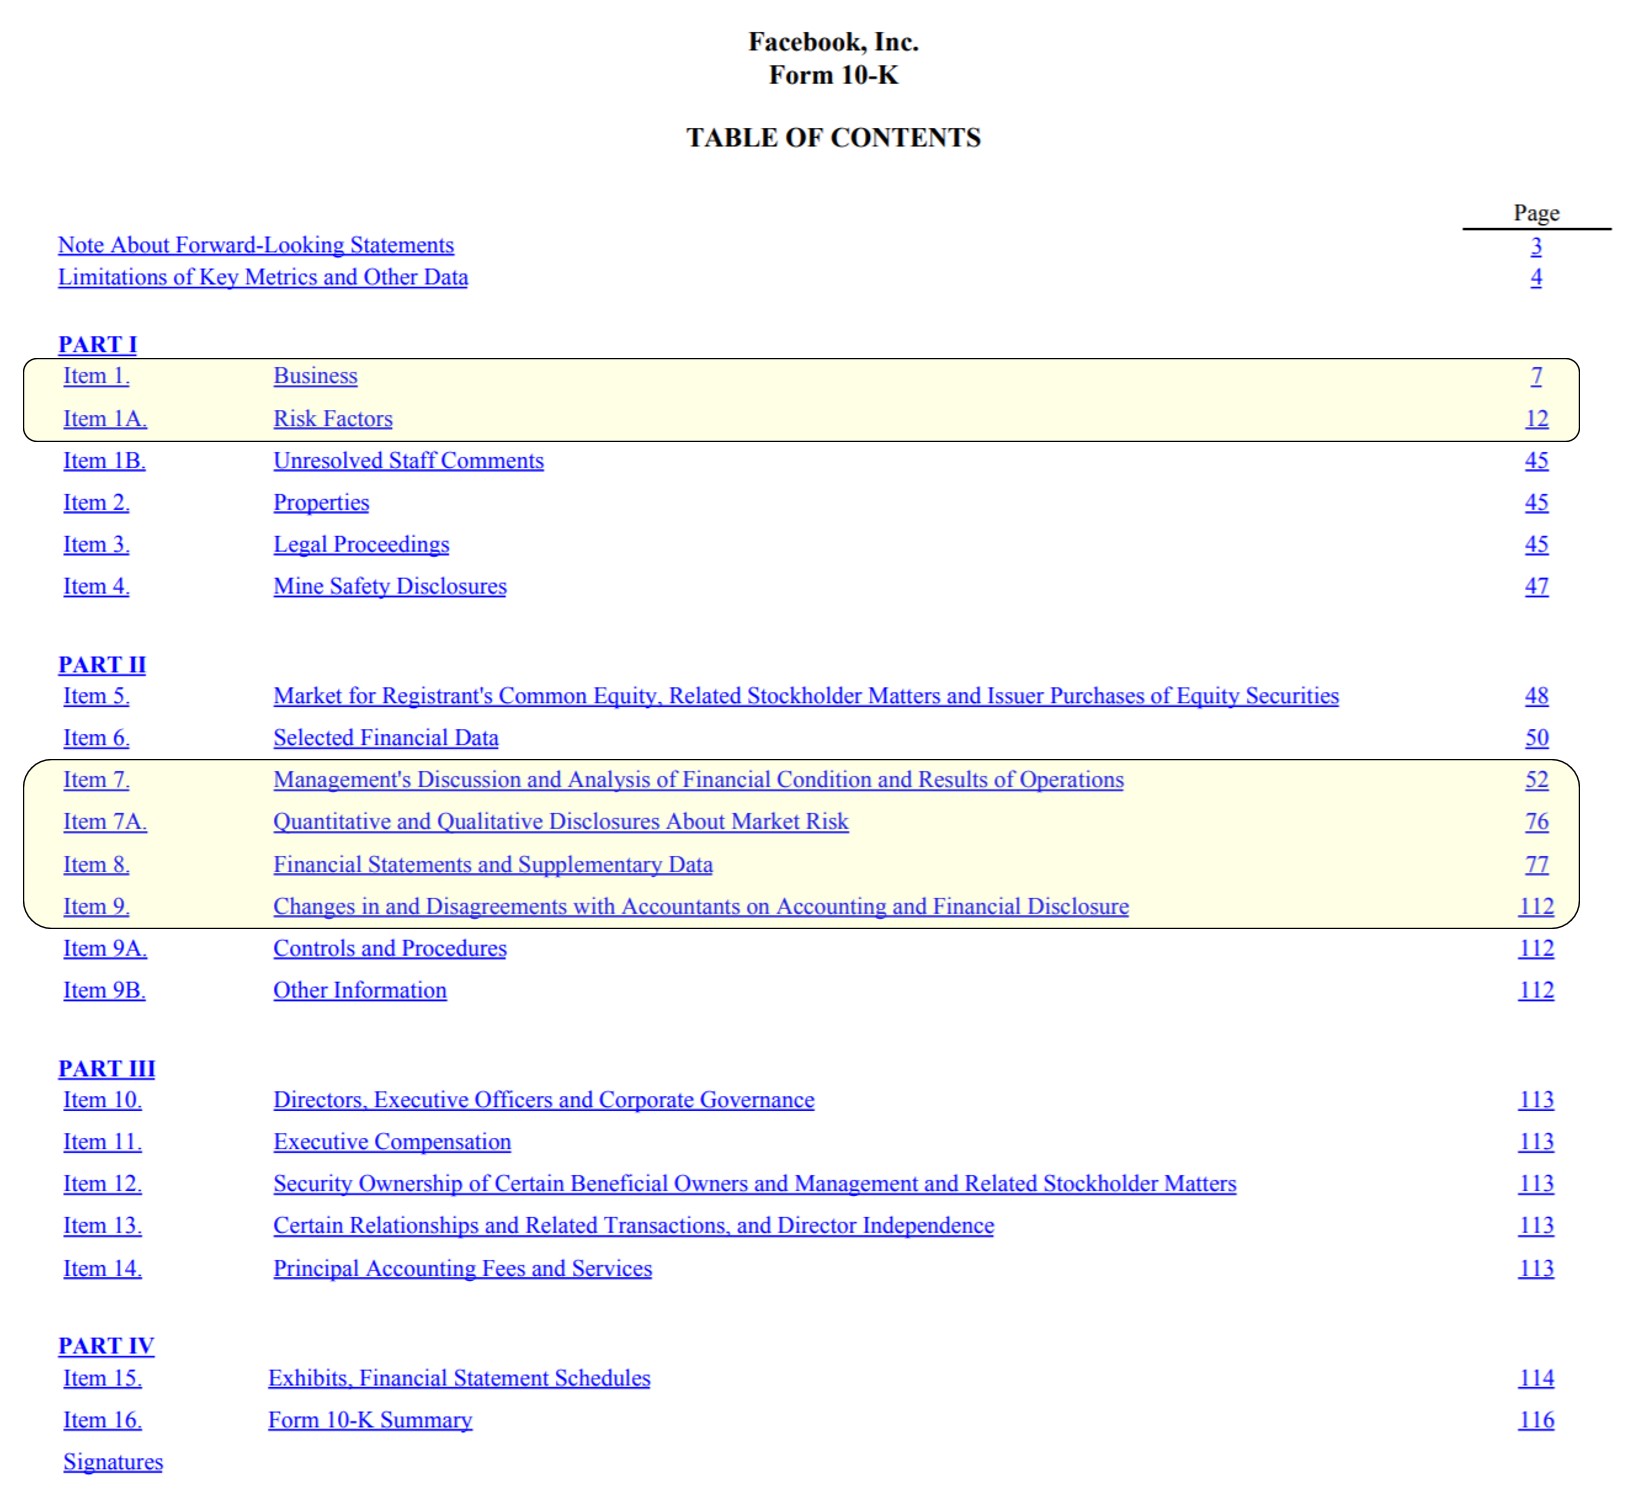This screenshot has height=1506, width=1644.
Task: Click the 'Item 6.' label link
Action: (96, 738)
